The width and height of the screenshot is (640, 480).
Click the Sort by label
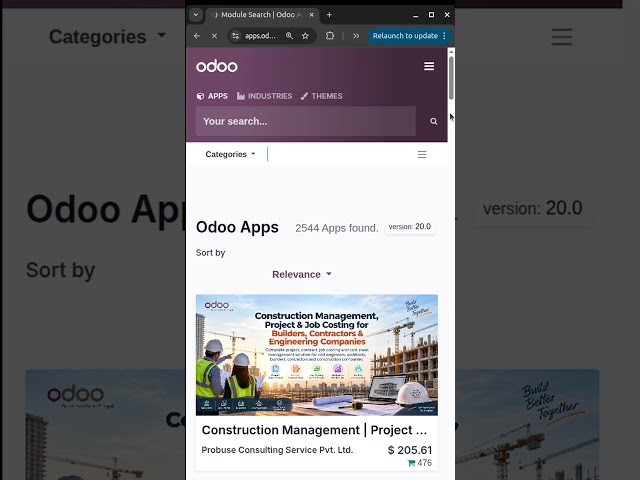coord(210,253)
